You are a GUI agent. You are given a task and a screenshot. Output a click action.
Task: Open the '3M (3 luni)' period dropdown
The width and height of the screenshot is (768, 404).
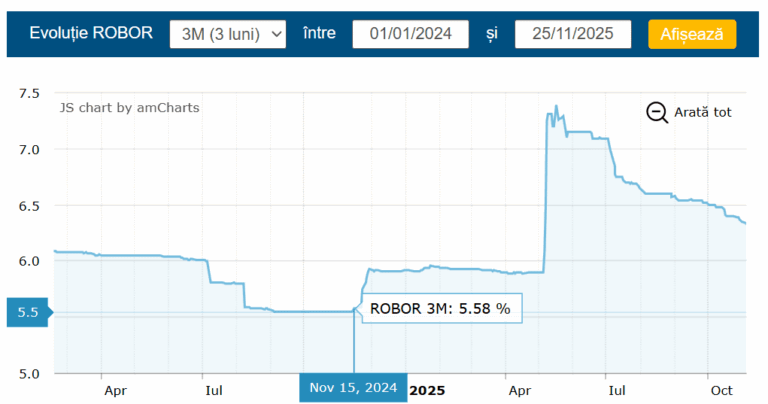pyautogui.click(x=227, y=34)
